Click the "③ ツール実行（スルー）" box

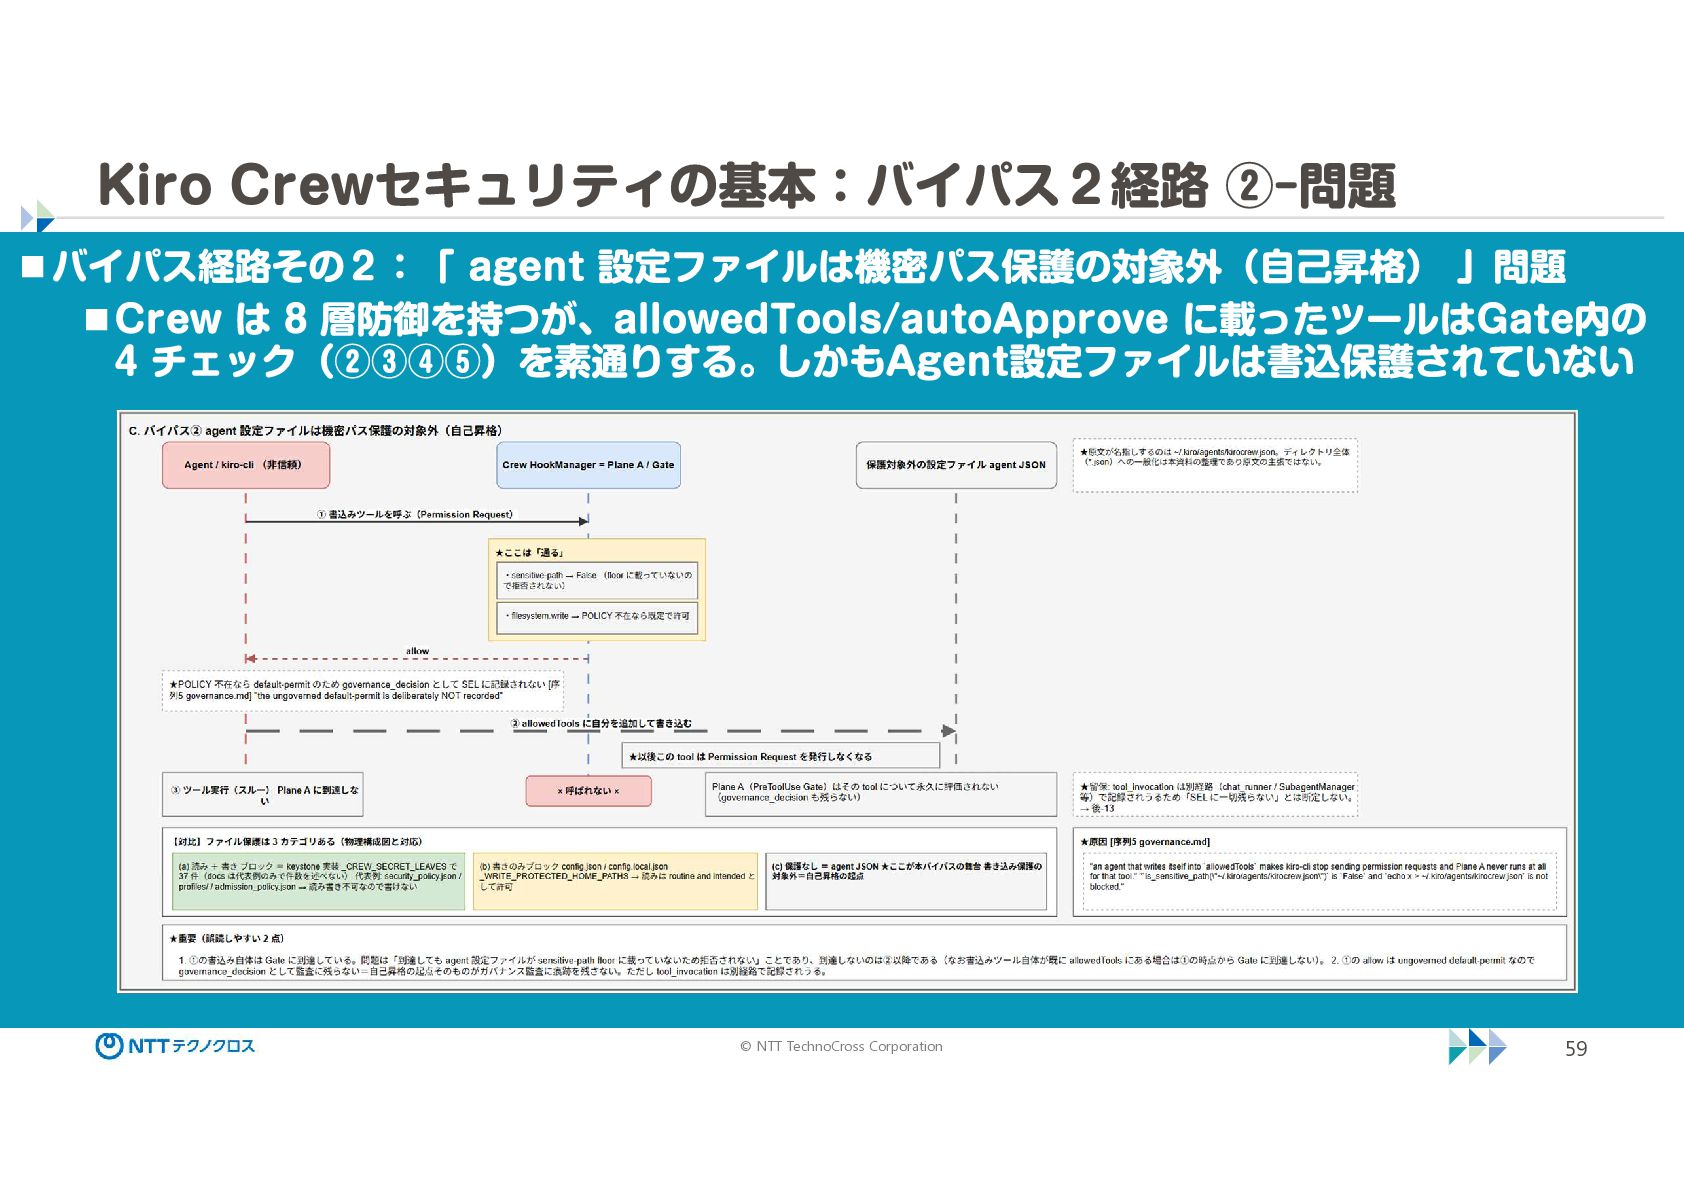tap(263, 795)
